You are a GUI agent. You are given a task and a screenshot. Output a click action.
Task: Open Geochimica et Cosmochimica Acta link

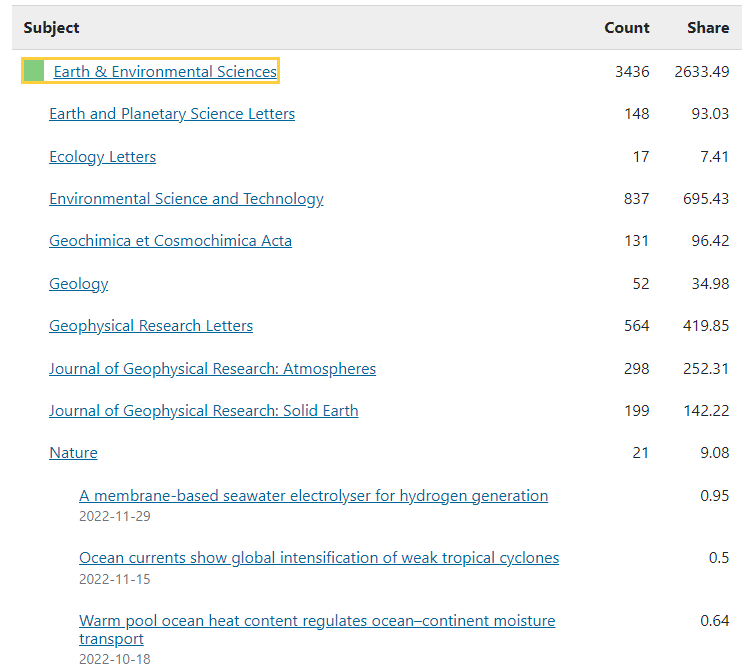coord(170,241)
